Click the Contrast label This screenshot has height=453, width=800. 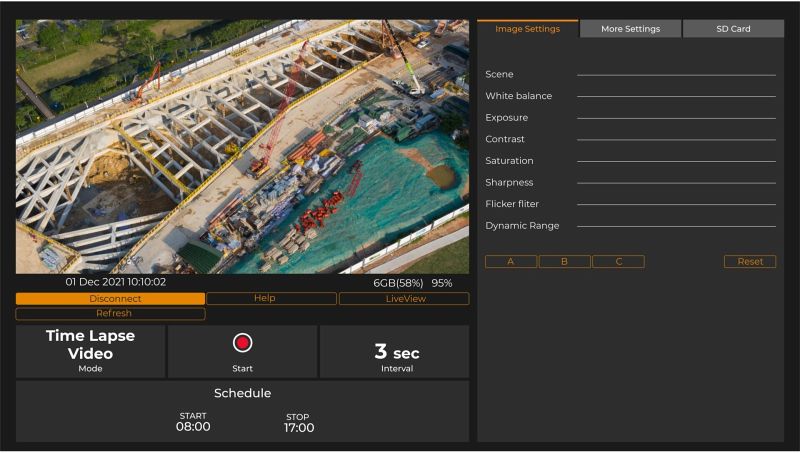point(505,139)
